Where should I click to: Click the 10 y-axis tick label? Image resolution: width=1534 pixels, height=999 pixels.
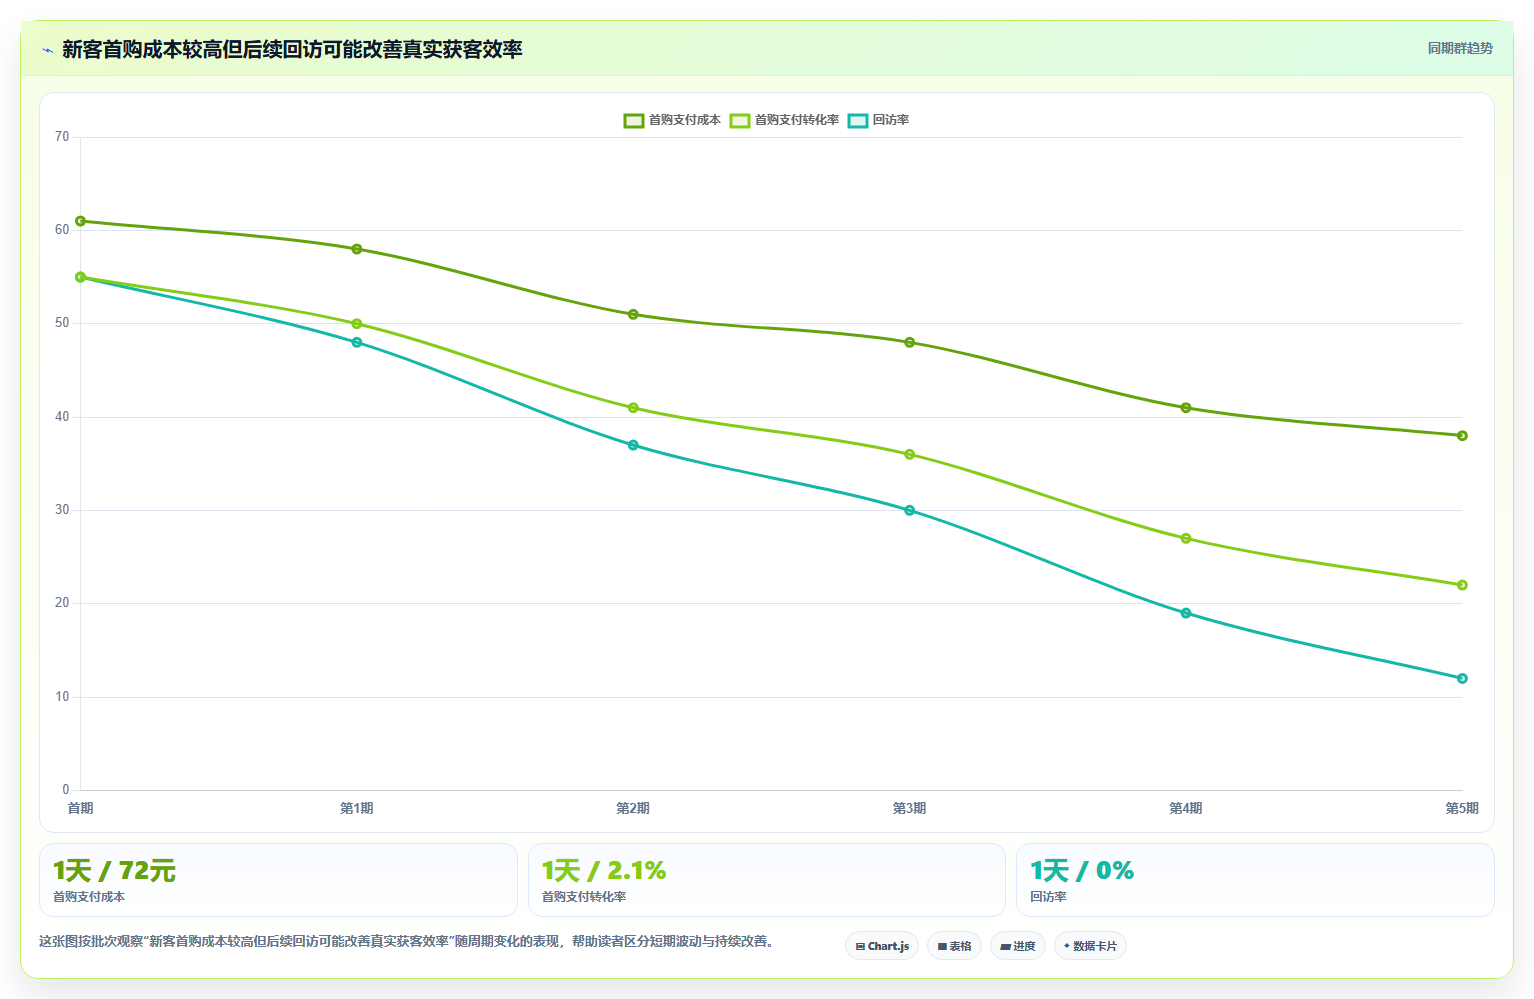pyautogui.click(x=62, y=697)
